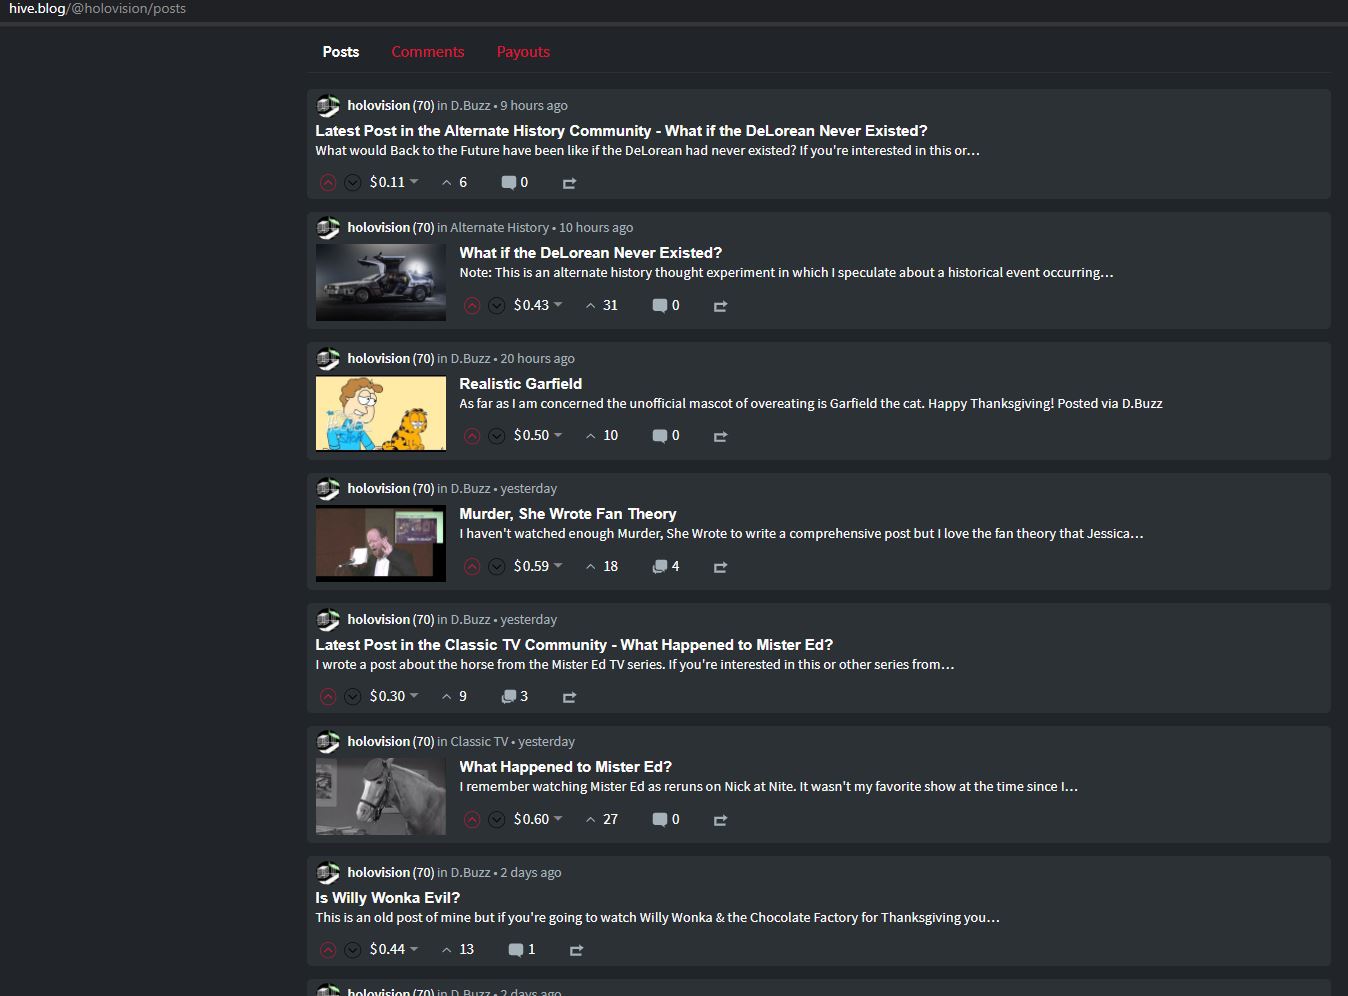The width and height of the screenshot is (1348, 996).
Task: Open the Mister Ed horse post thumbnail
Action: click(381, 797)
